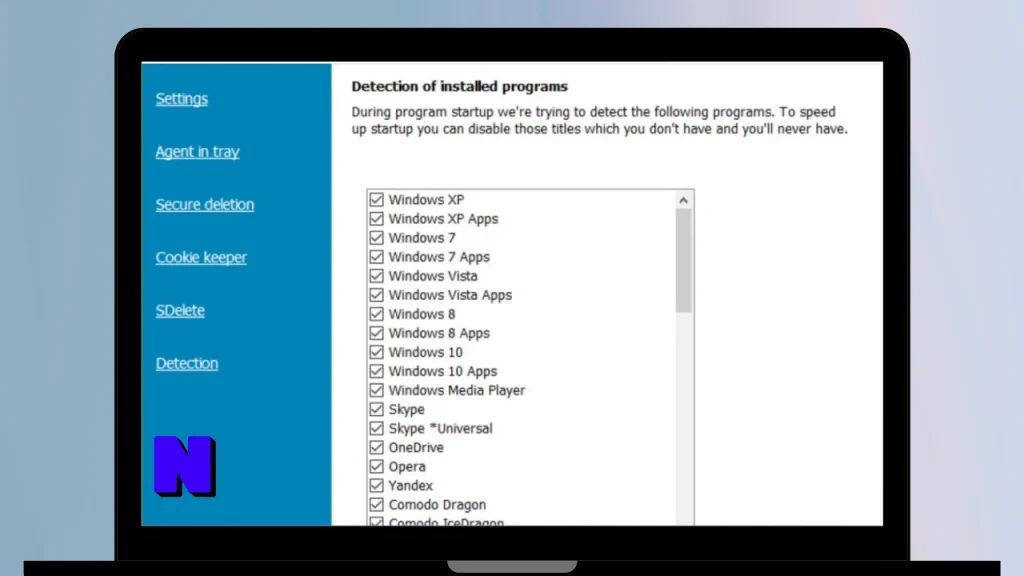Open the Cookie keeper page

[x=201, y=257]
